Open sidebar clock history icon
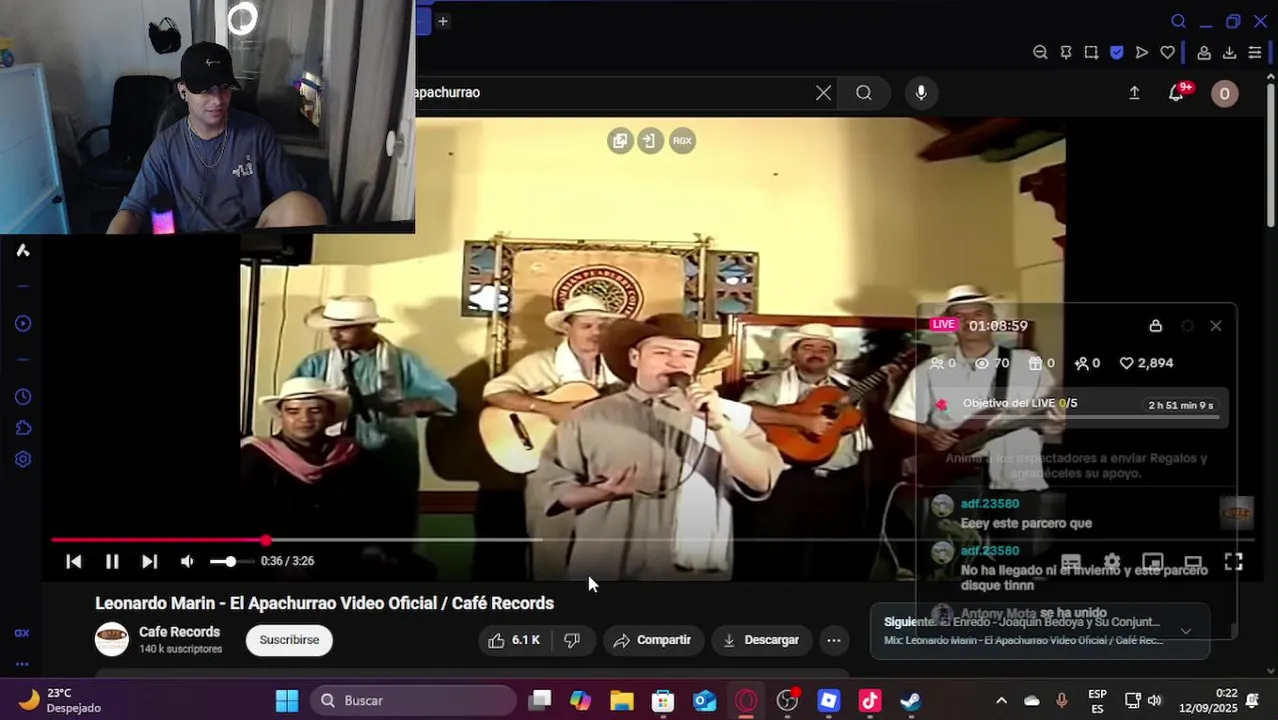Image resolution: width=1278 pixels, height=720 pixels. 23,397
